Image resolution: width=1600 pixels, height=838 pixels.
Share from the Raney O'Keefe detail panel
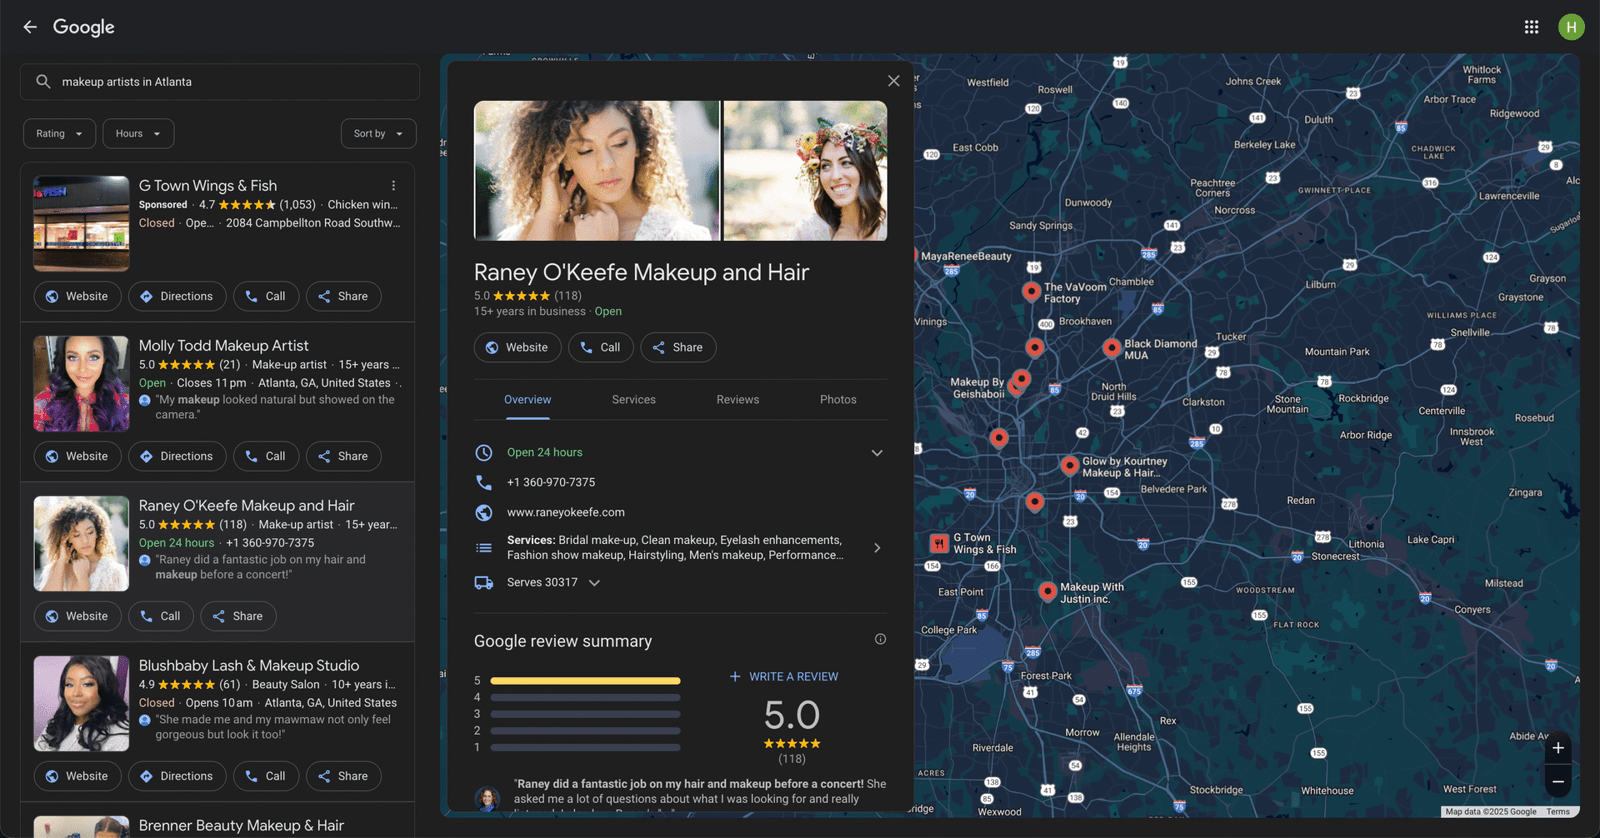pos(678,347)
